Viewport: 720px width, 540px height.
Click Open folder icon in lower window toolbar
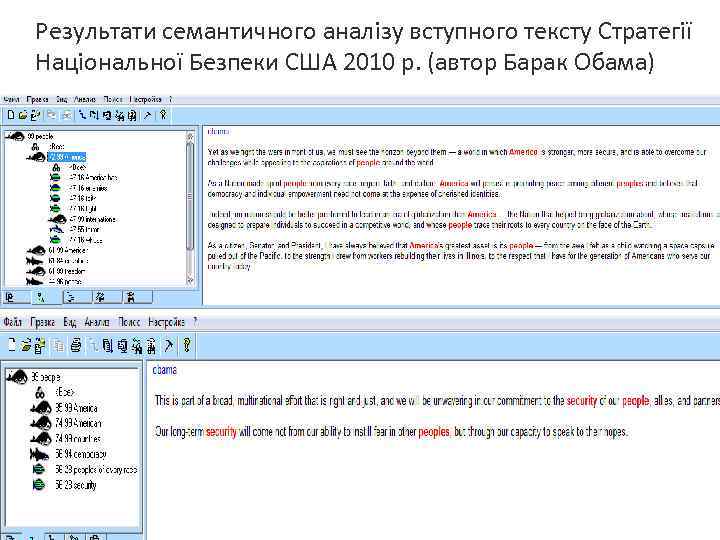click(26, 345)
